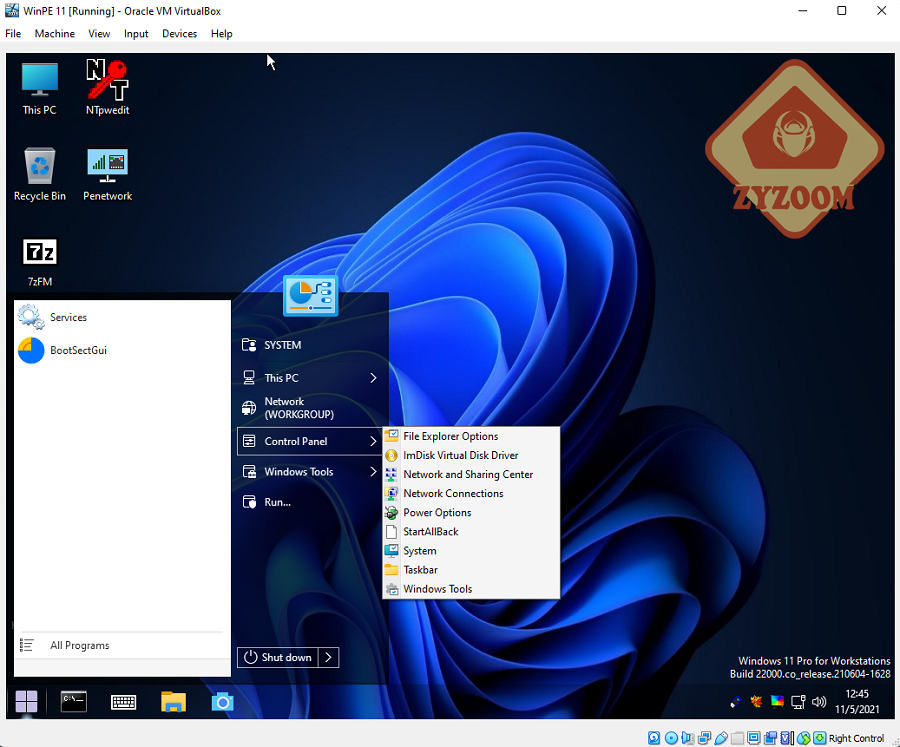The width and height of the screenshot is (900, 747).
Task: Click the VirtualBox hard disk indicator
Action: (654, 738)
